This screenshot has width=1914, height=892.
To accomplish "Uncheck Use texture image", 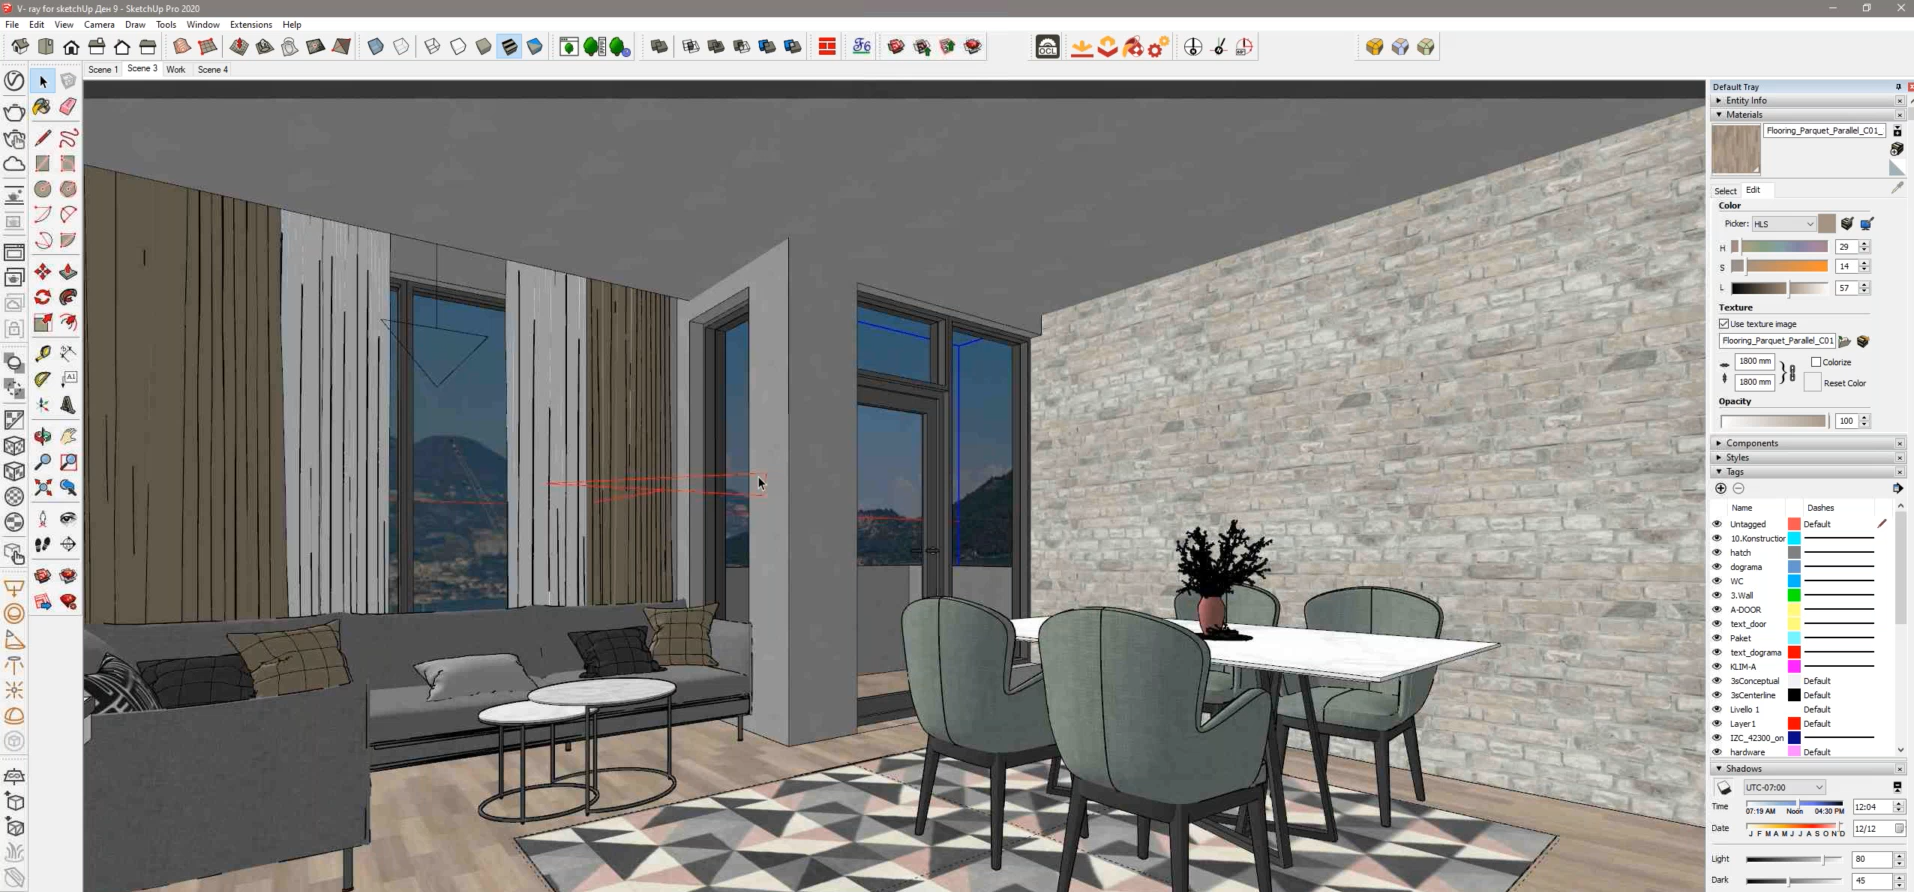I will tap(1724, 324).
